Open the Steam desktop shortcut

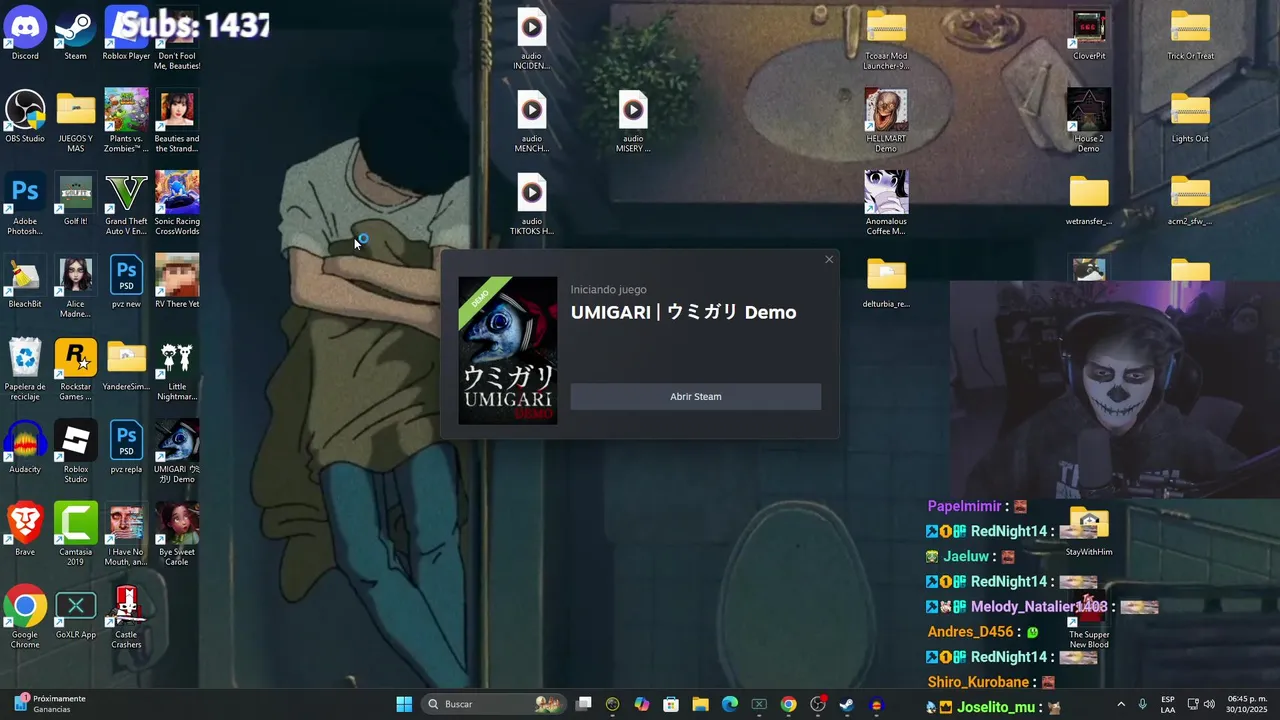[x=76, y=33]
